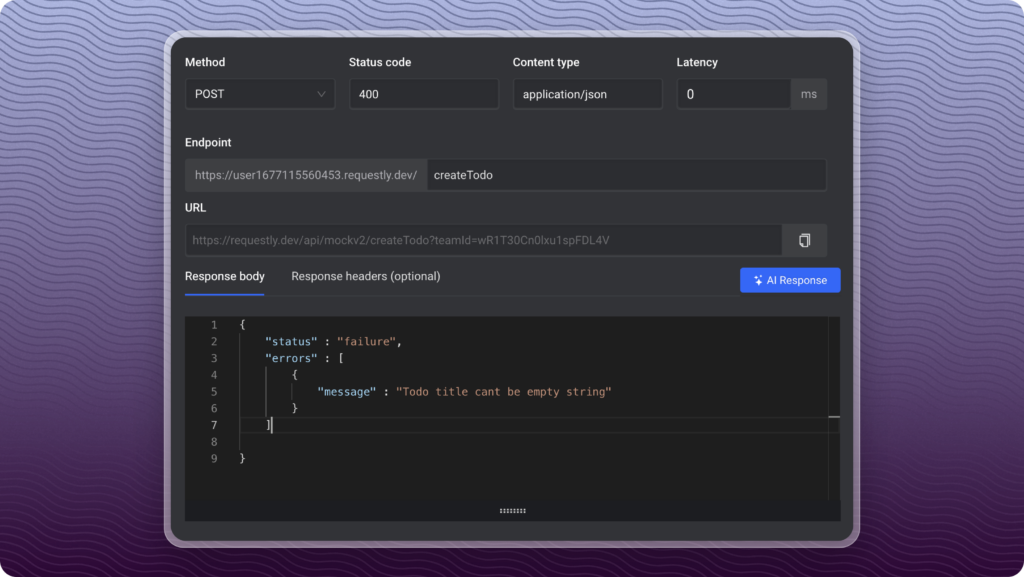Click the "failure" value in the editor
This screenshot has height=577, width=1024.
point(366,341)
